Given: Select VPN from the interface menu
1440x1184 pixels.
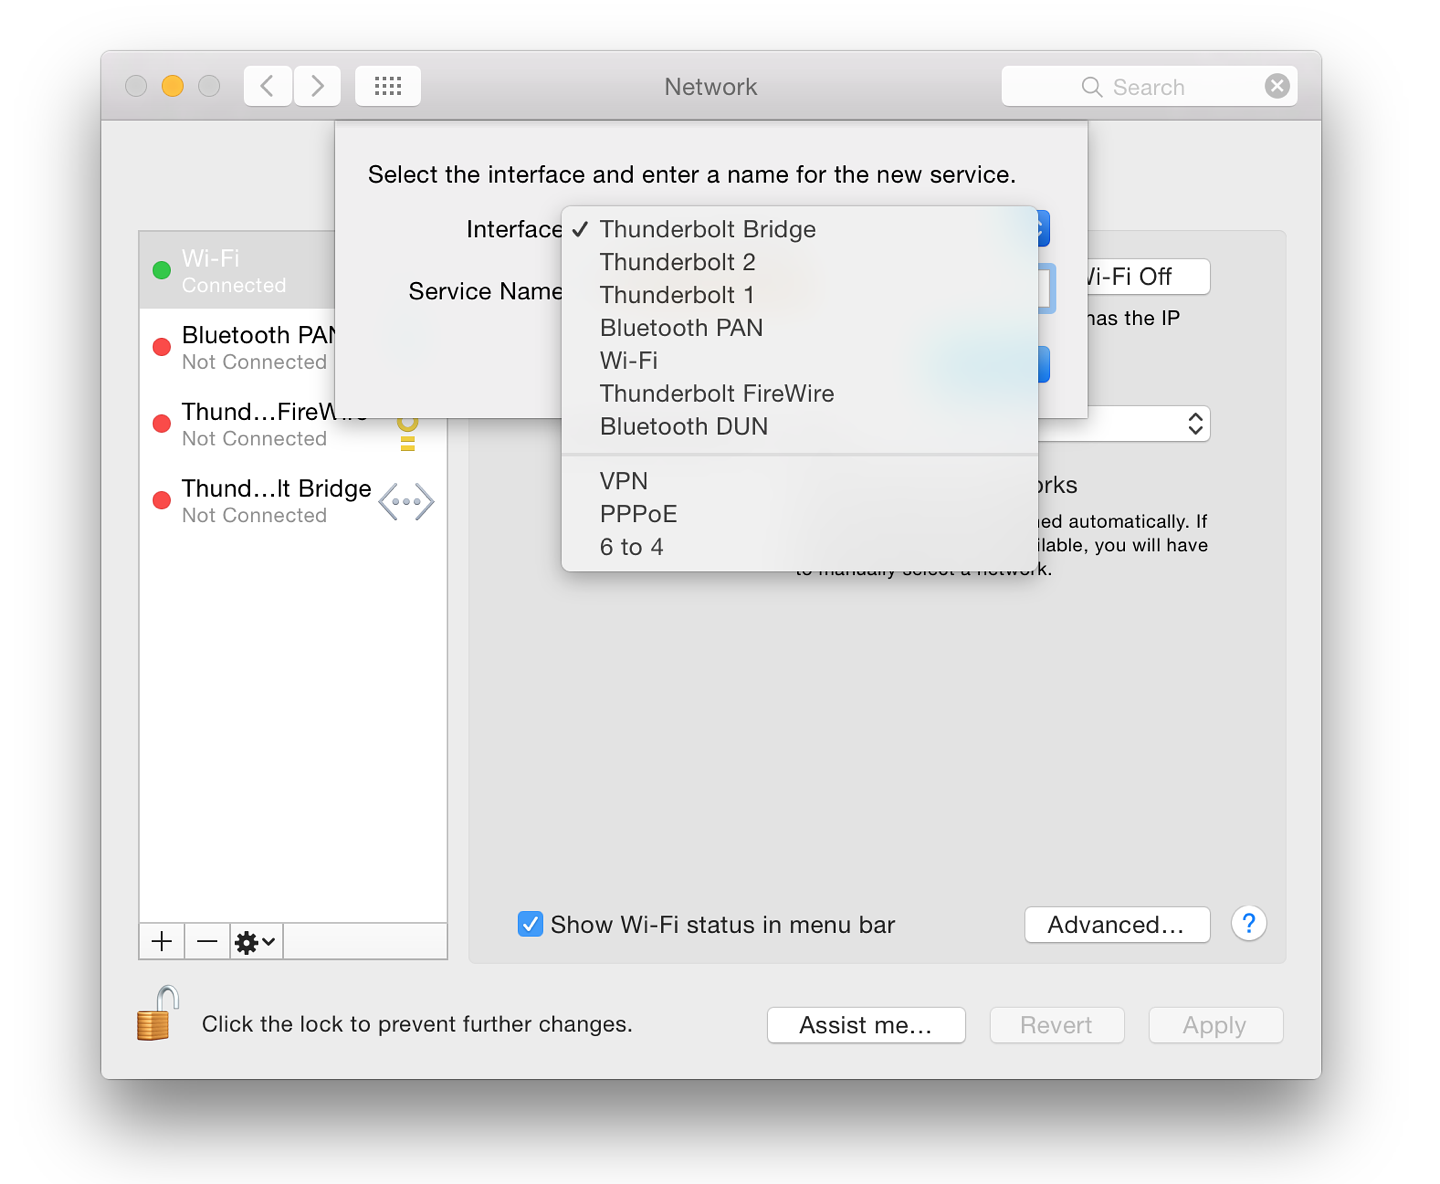Looking at the screenshot, I should tap(800, 481).
